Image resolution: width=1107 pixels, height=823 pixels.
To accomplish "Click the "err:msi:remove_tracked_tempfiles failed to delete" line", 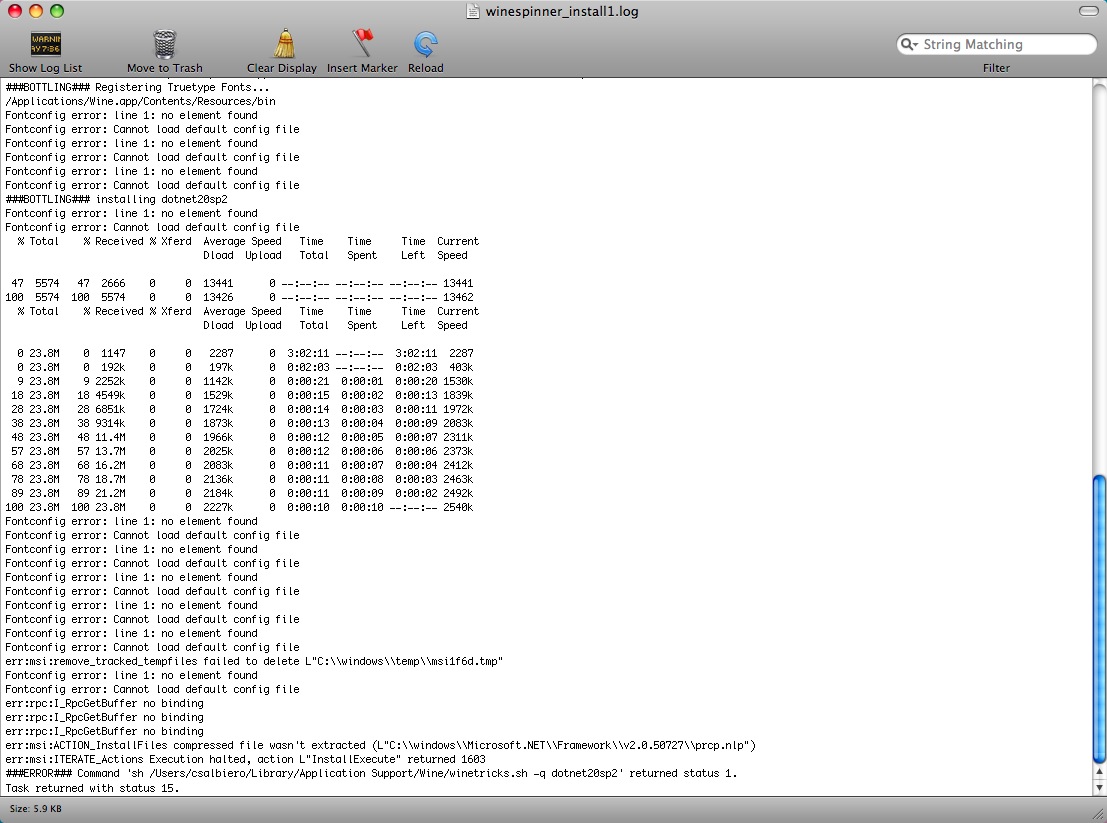I will click(x=254, y=661).
